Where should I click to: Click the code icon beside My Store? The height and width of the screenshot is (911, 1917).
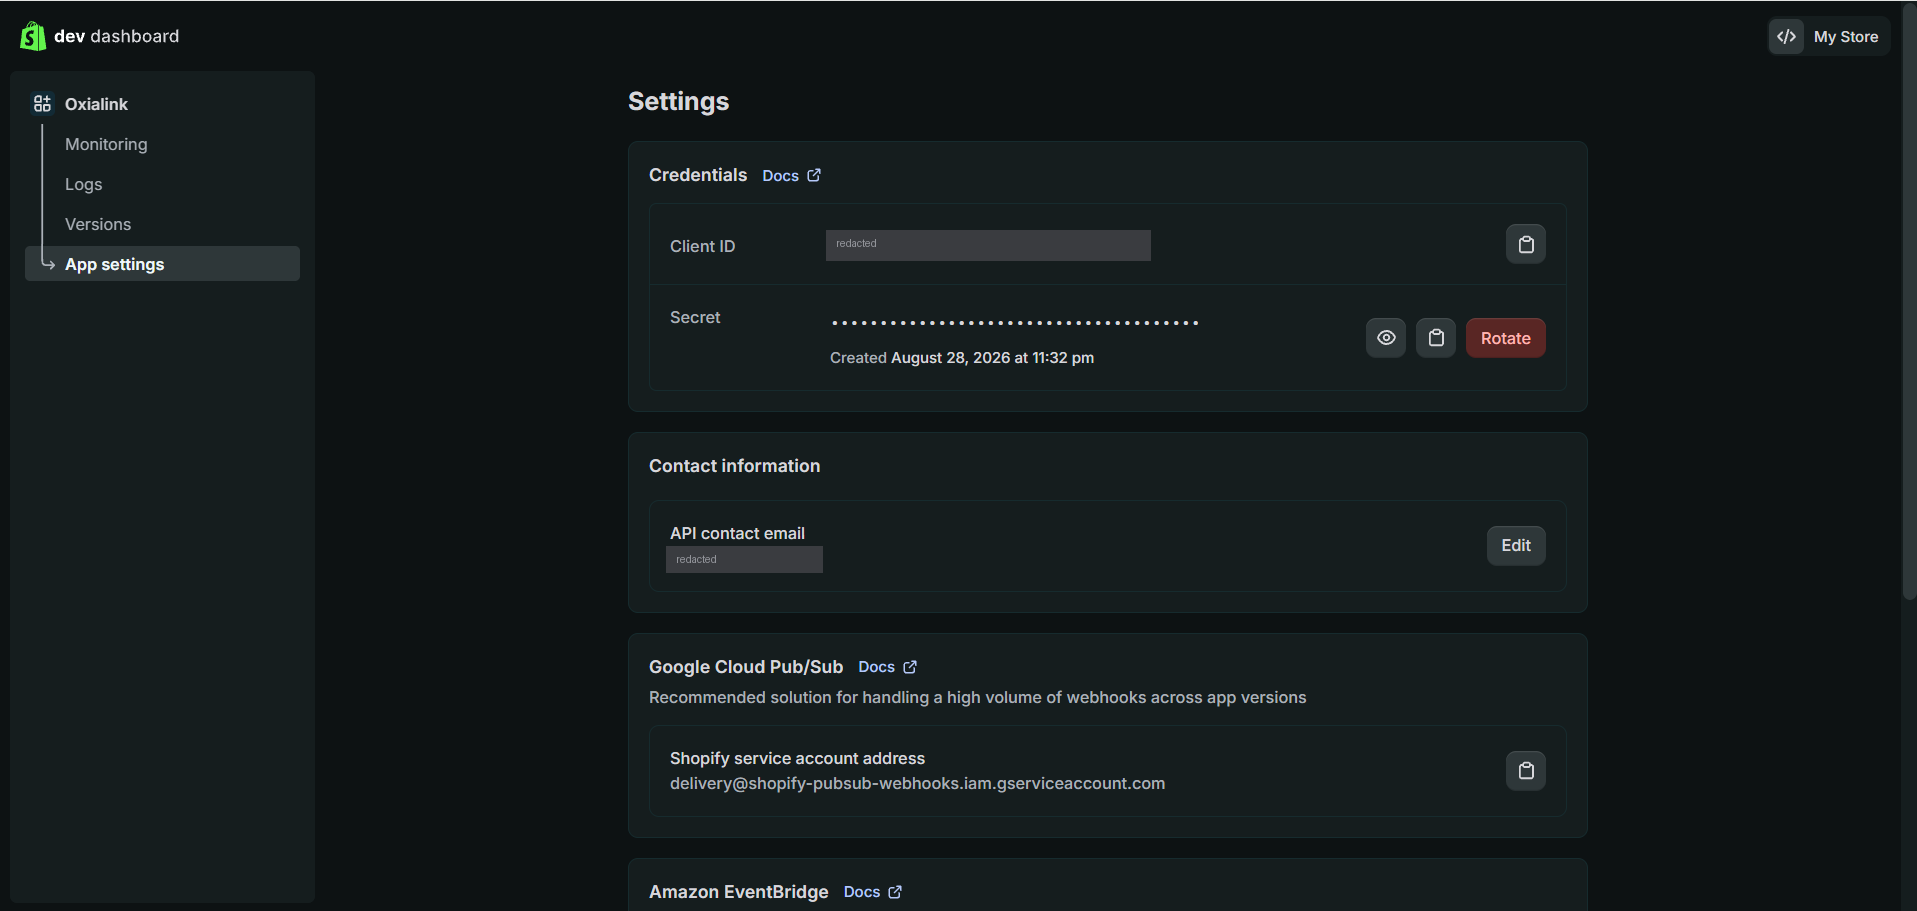pos(1786,37)
